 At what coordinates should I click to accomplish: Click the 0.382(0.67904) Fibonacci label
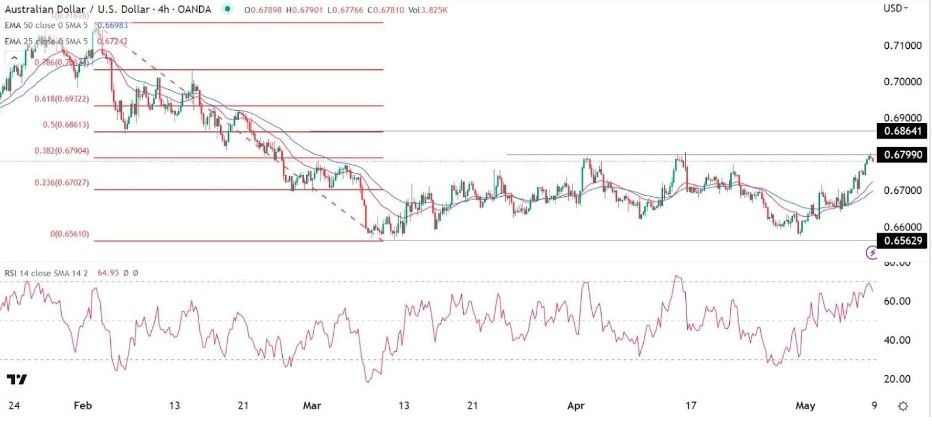(x=62, y=151)
